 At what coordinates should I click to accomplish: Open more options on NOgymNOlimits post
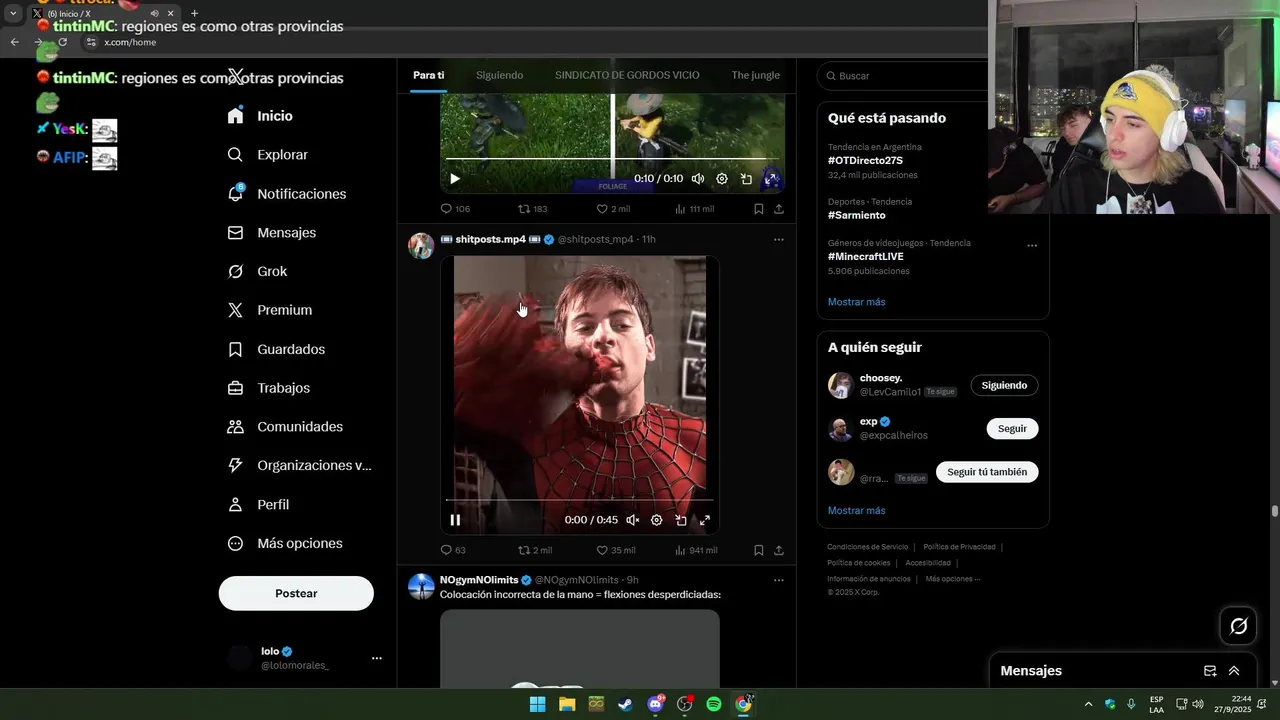click(779, 580)
